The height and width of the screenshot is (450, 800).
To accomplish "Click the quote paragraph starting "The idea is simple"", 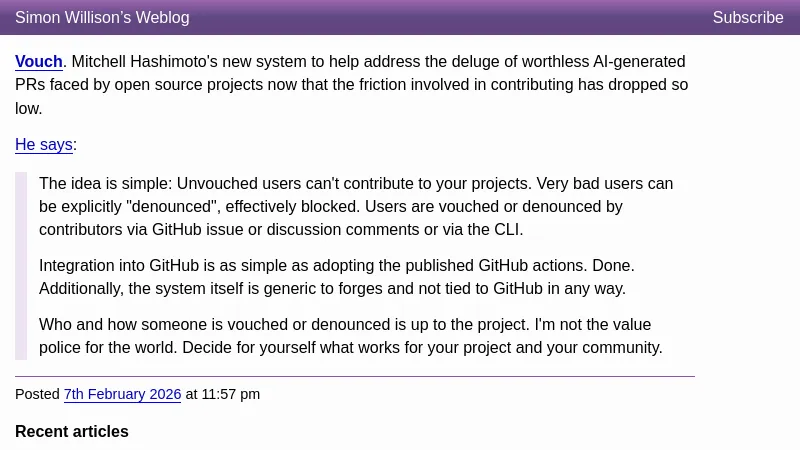I will 356,207.
